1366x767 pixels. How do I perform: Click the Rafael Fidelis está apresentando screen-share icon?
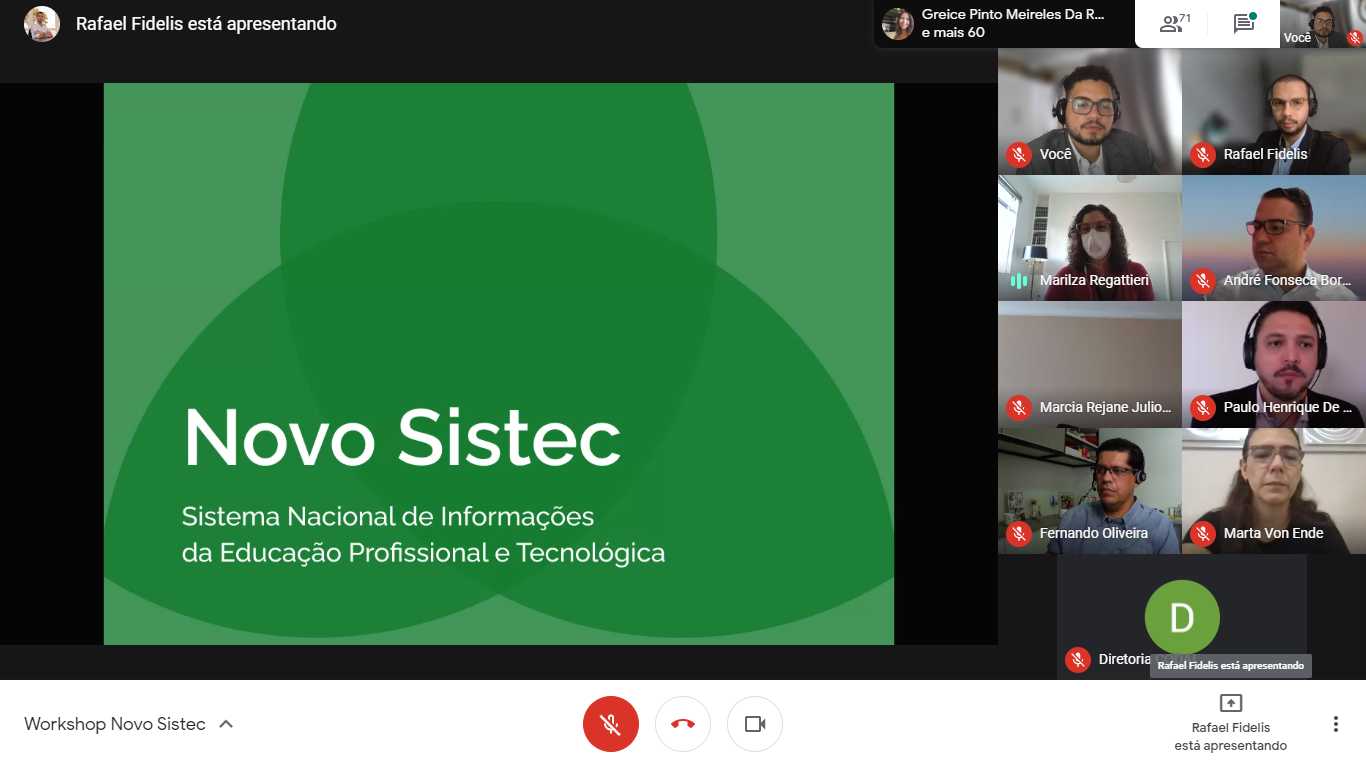(1231, 703)
